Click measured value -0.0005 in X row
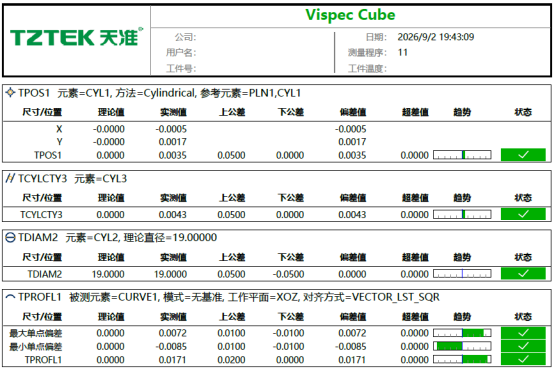Viewport: 554px width, 369px height. (171, 129)
